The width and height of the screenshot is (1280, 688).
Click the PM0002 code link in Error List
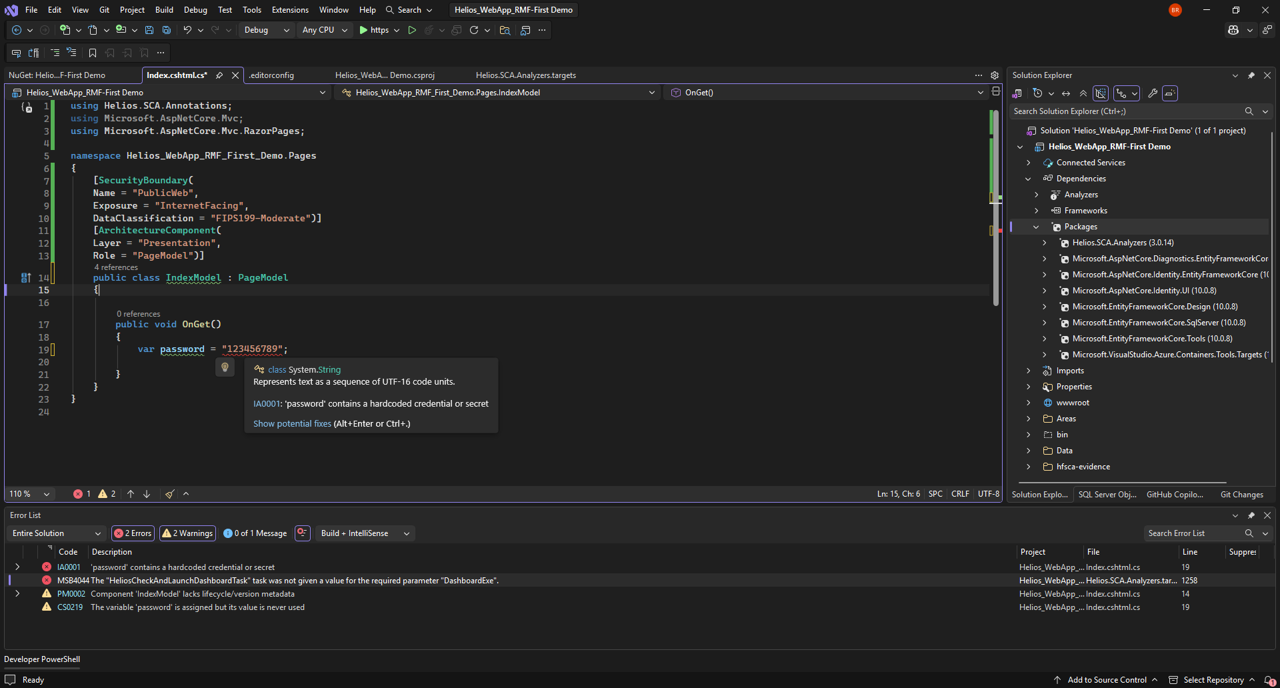pyautogui.click(x=71, y=594)
